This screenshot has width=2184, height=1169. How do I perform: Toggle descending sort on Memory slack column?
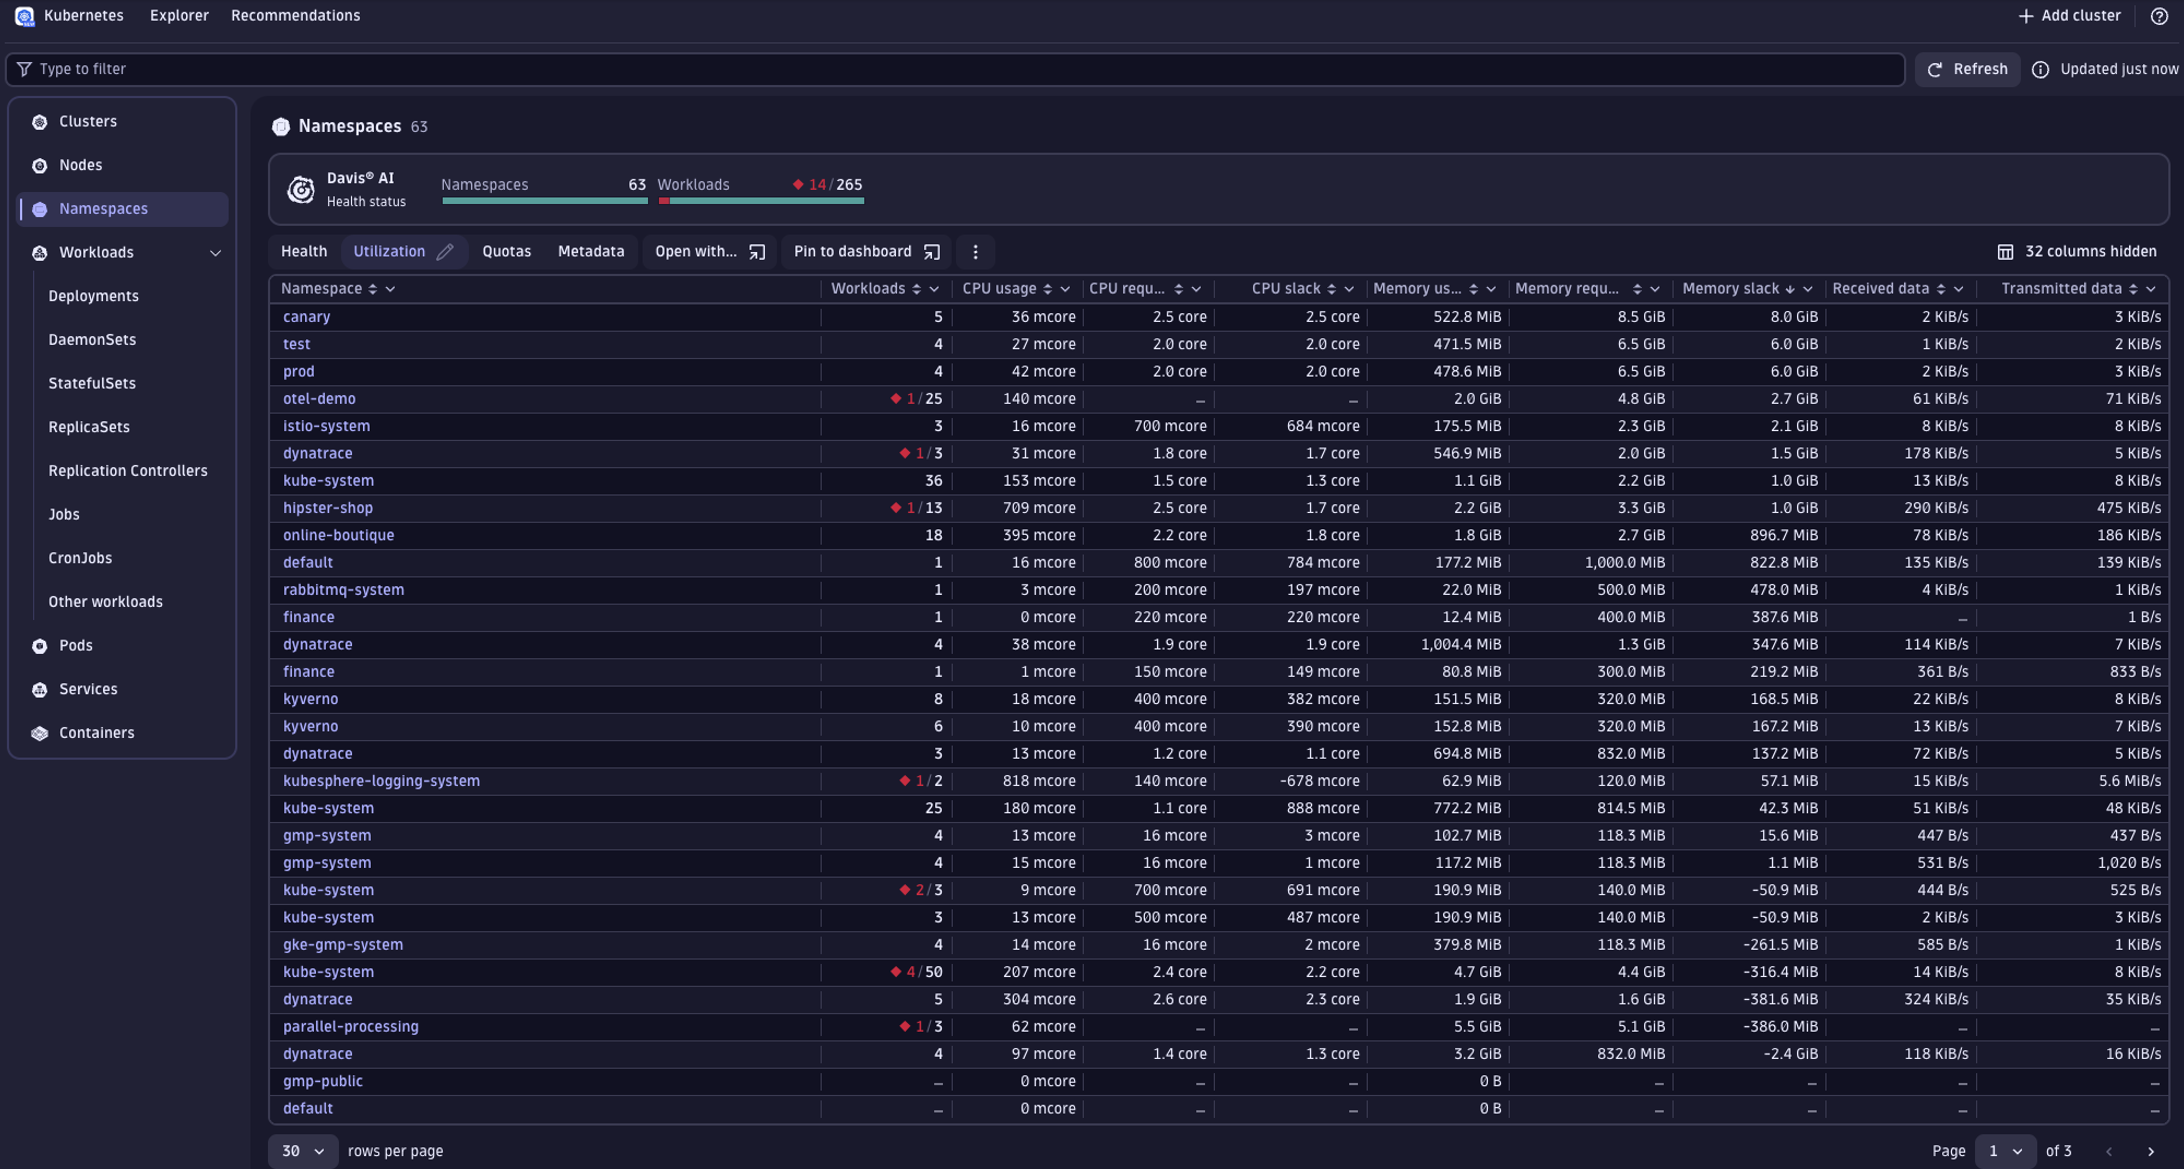pos(1790,288)
